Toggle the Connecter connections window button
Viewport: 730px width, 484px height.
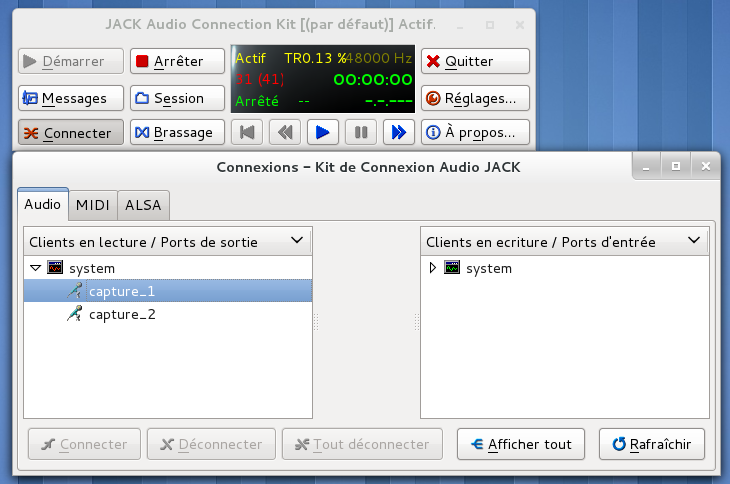(71, 132)
